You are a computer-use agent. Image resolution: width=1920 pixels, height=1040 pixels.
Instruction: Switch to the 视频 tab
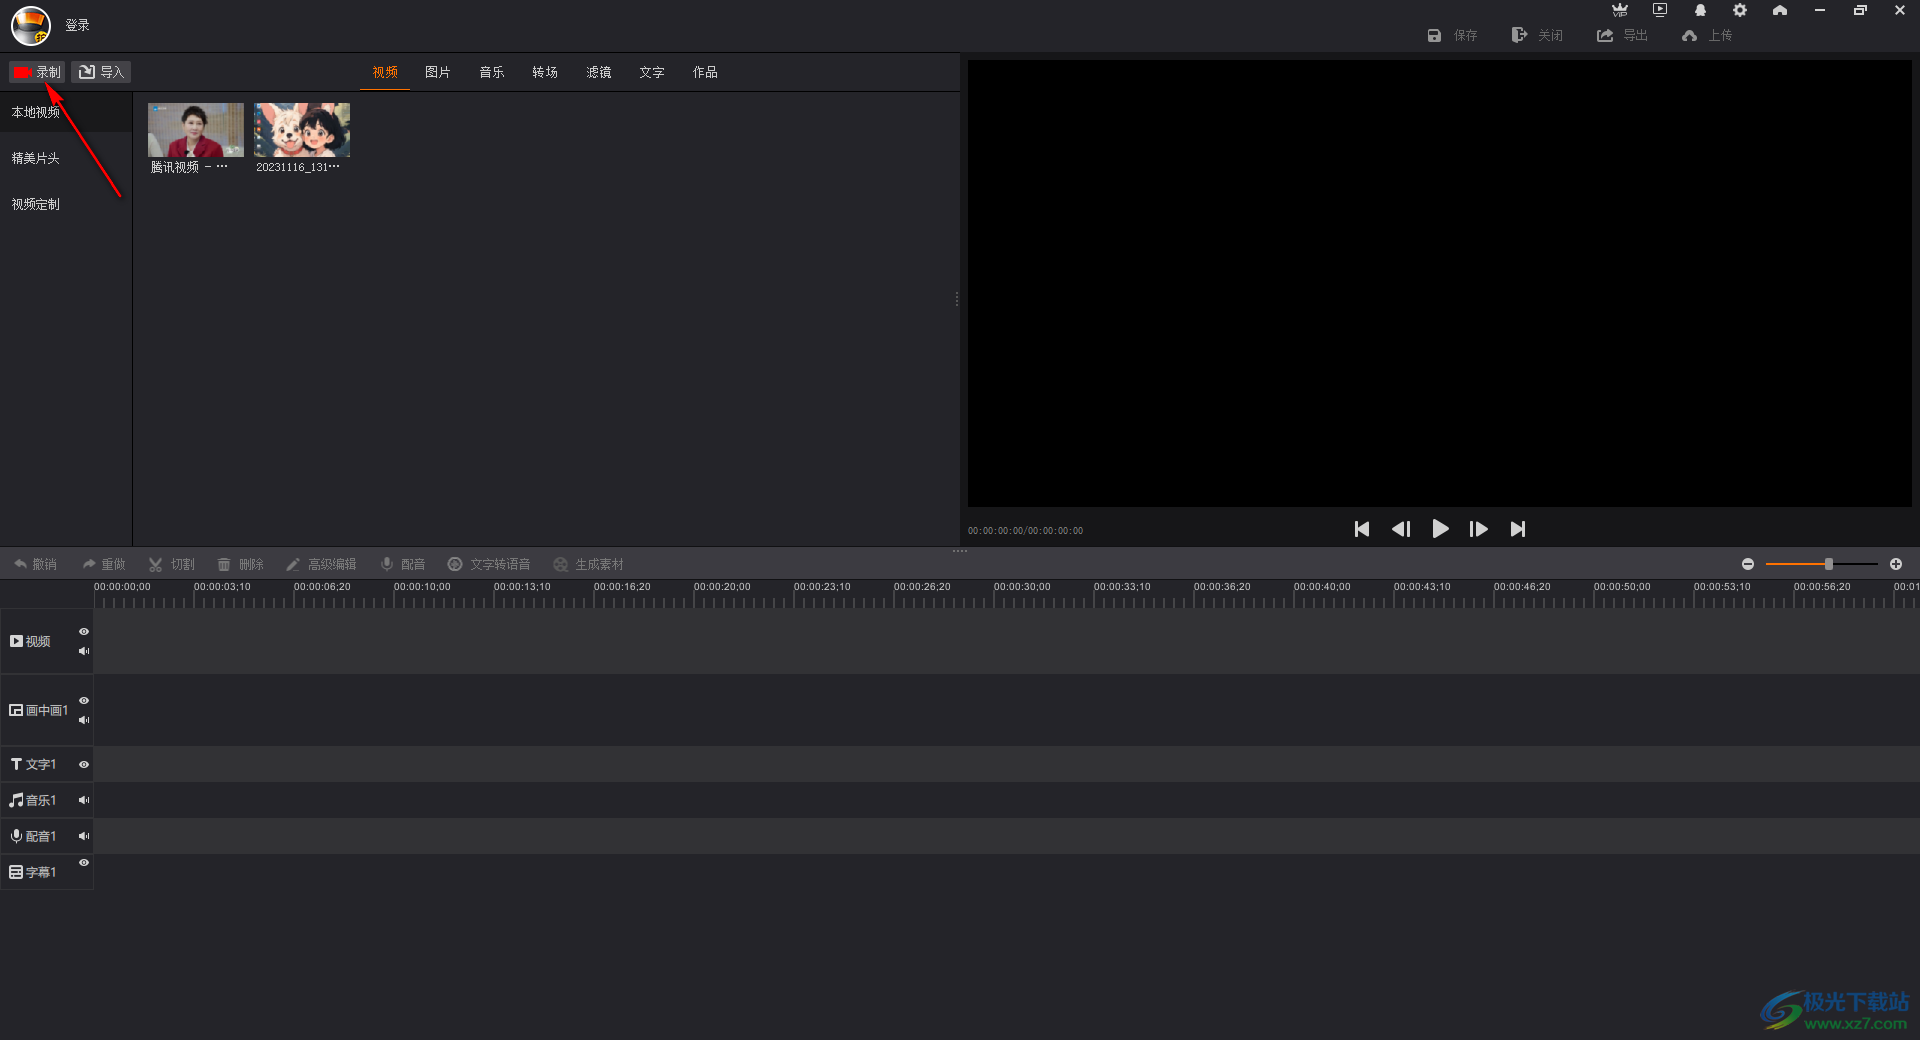coord(385,72)
